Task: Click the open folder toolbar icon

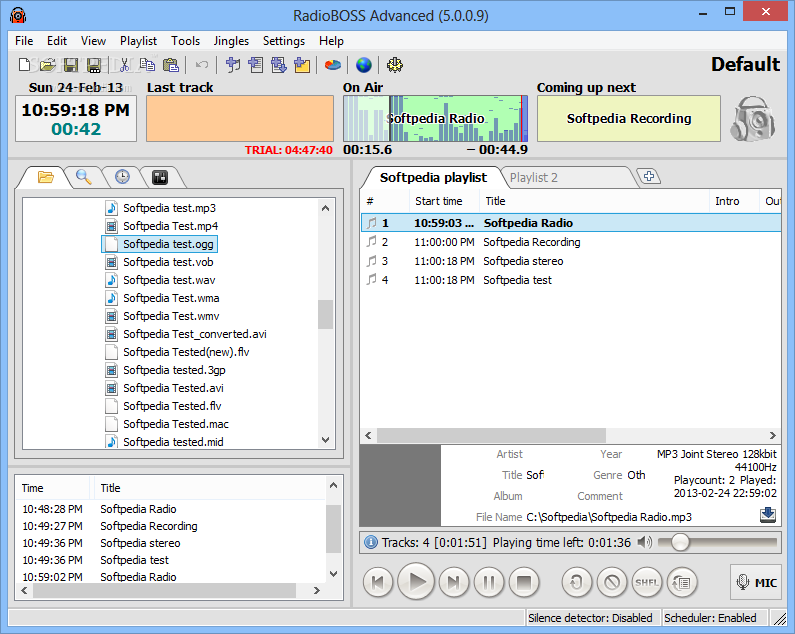Action: pos(47,65)
